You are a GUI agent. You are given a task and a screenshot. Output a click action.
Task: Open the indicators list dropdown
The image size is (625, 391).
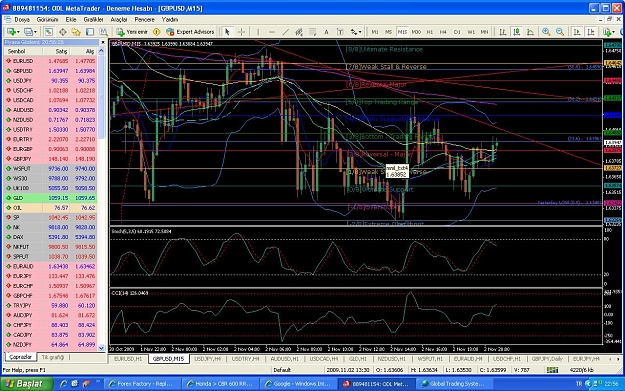click(608, 32)
